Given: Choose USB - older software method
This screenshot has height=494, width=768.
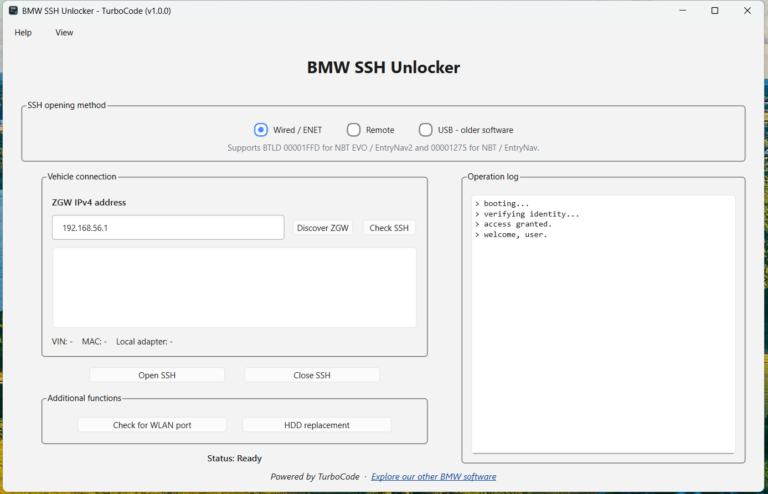Looking at the screenshot, I should click(466, 130).
